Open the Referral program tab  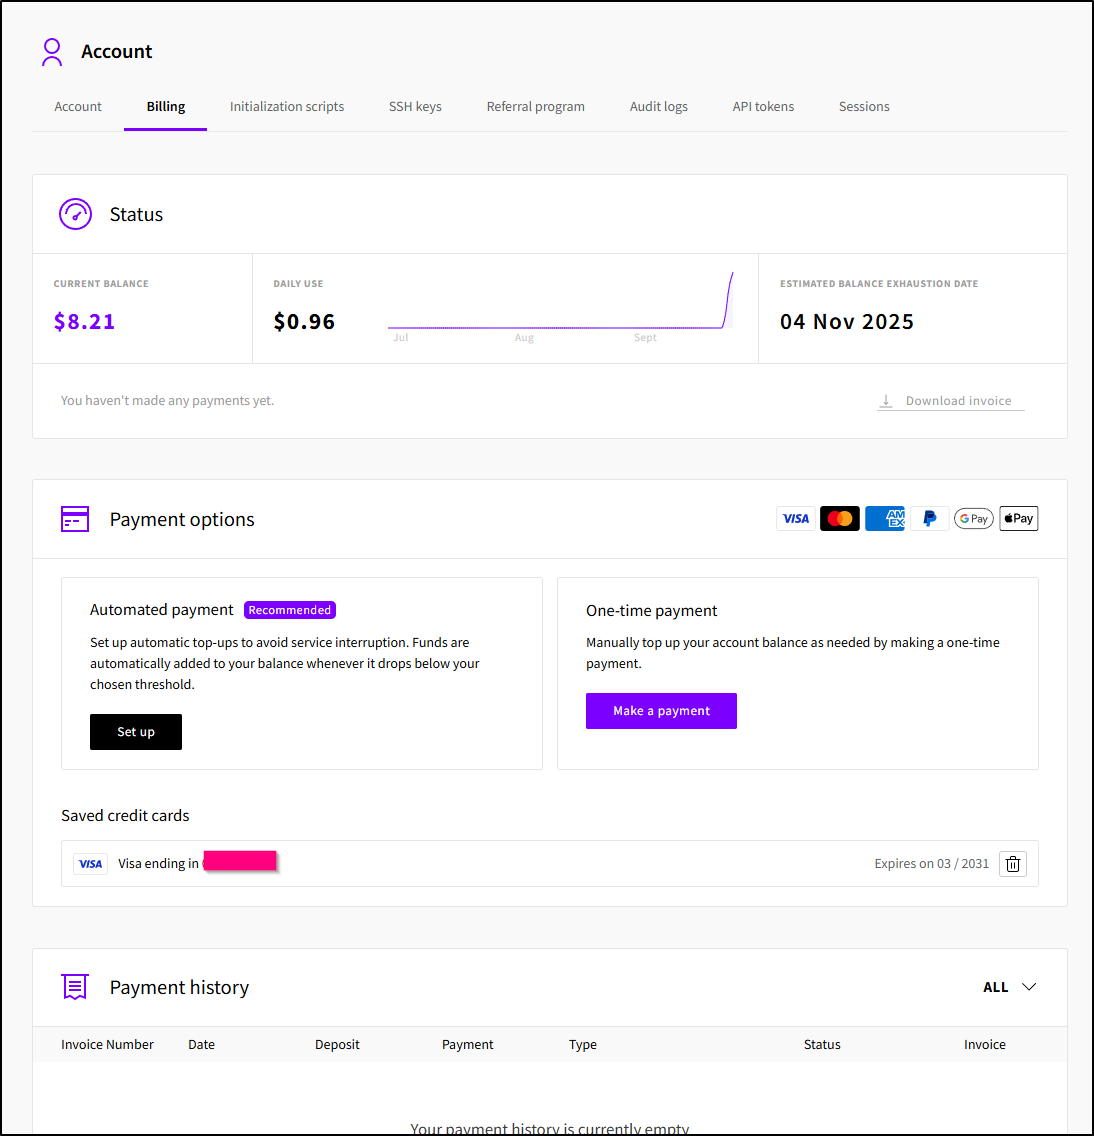pyautogui.click(x=535, y=107)
